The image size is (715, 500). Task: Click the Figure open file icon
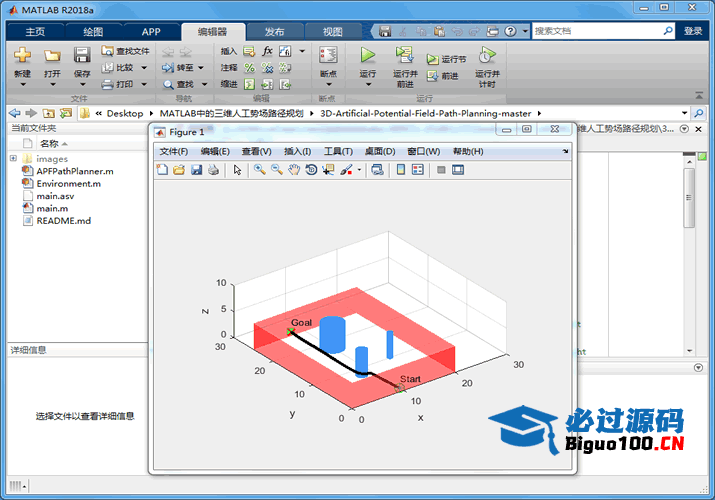point(179,170)
